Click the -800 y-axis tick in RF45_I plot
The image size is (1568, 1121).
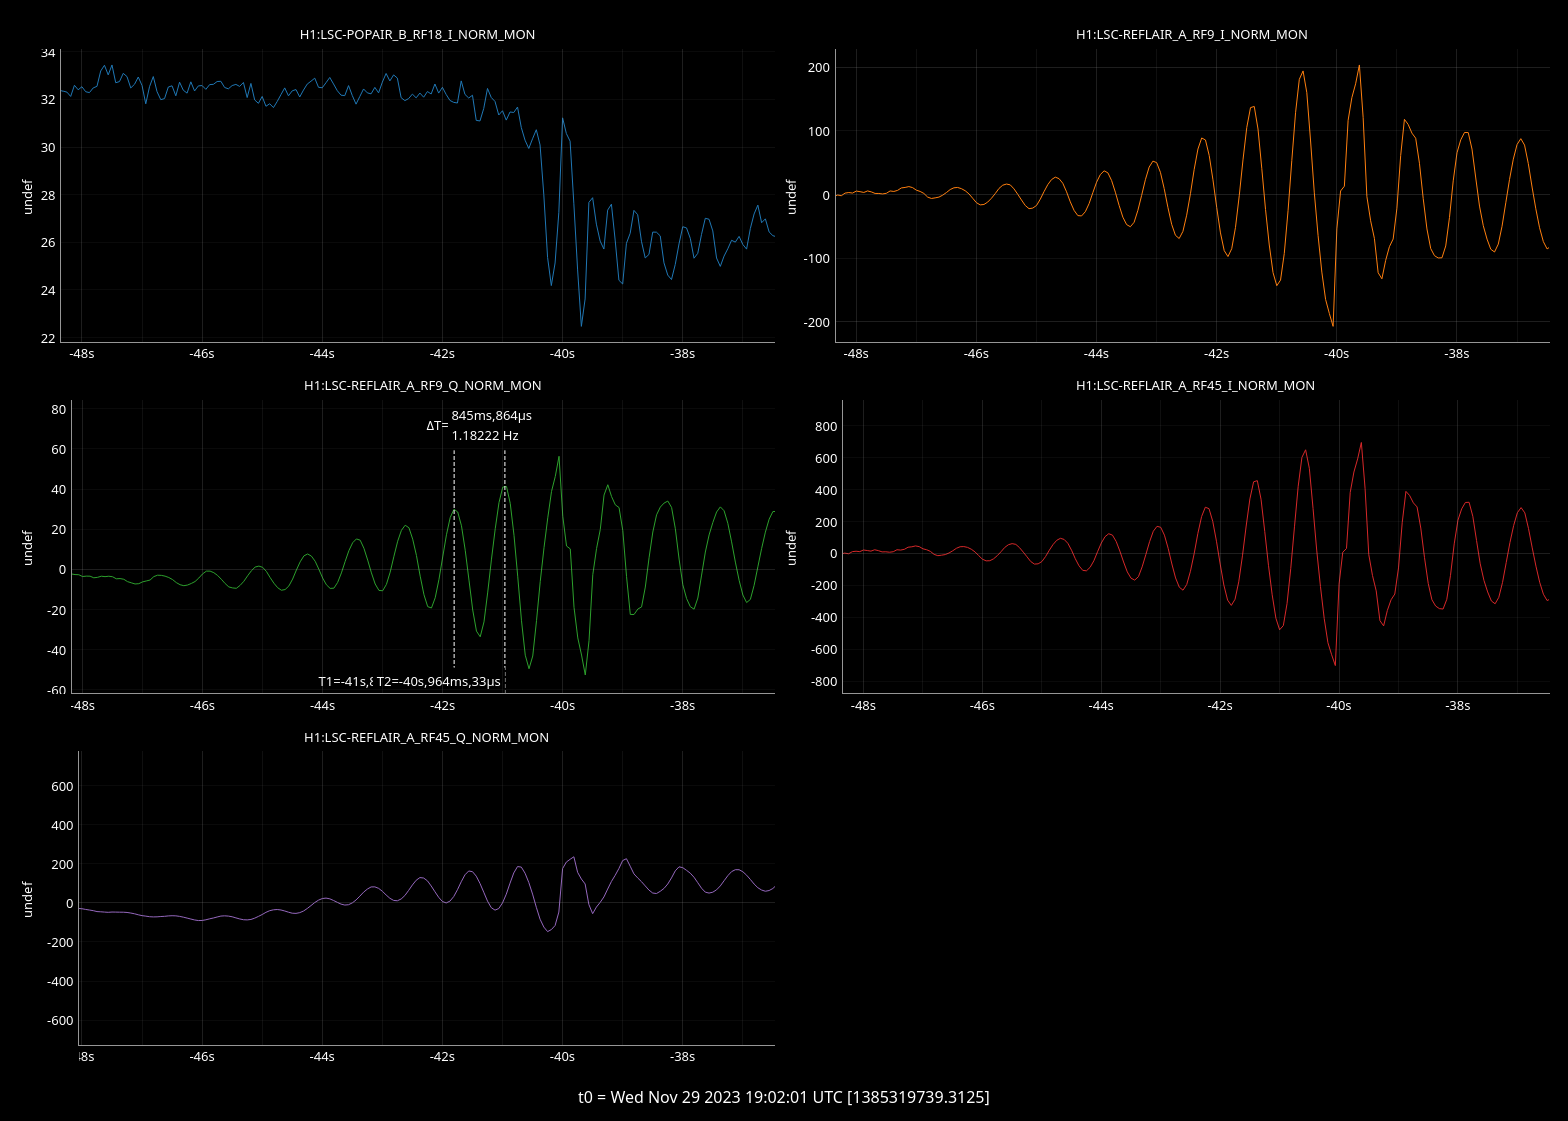(825, 682)
